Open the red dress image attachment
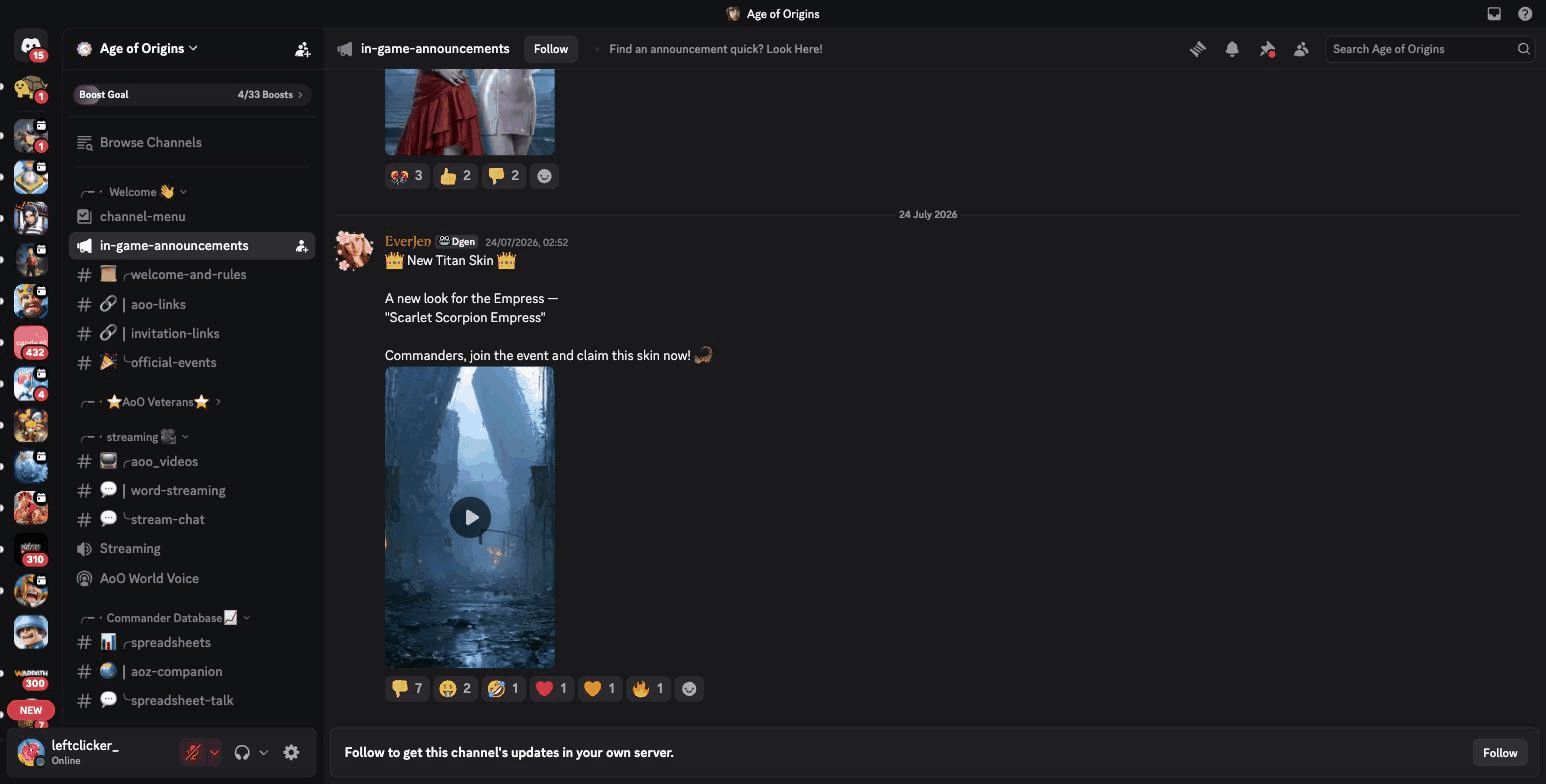Image resolution: width=1546 pixels, height=784 pixels. click(x=470, y=112)
